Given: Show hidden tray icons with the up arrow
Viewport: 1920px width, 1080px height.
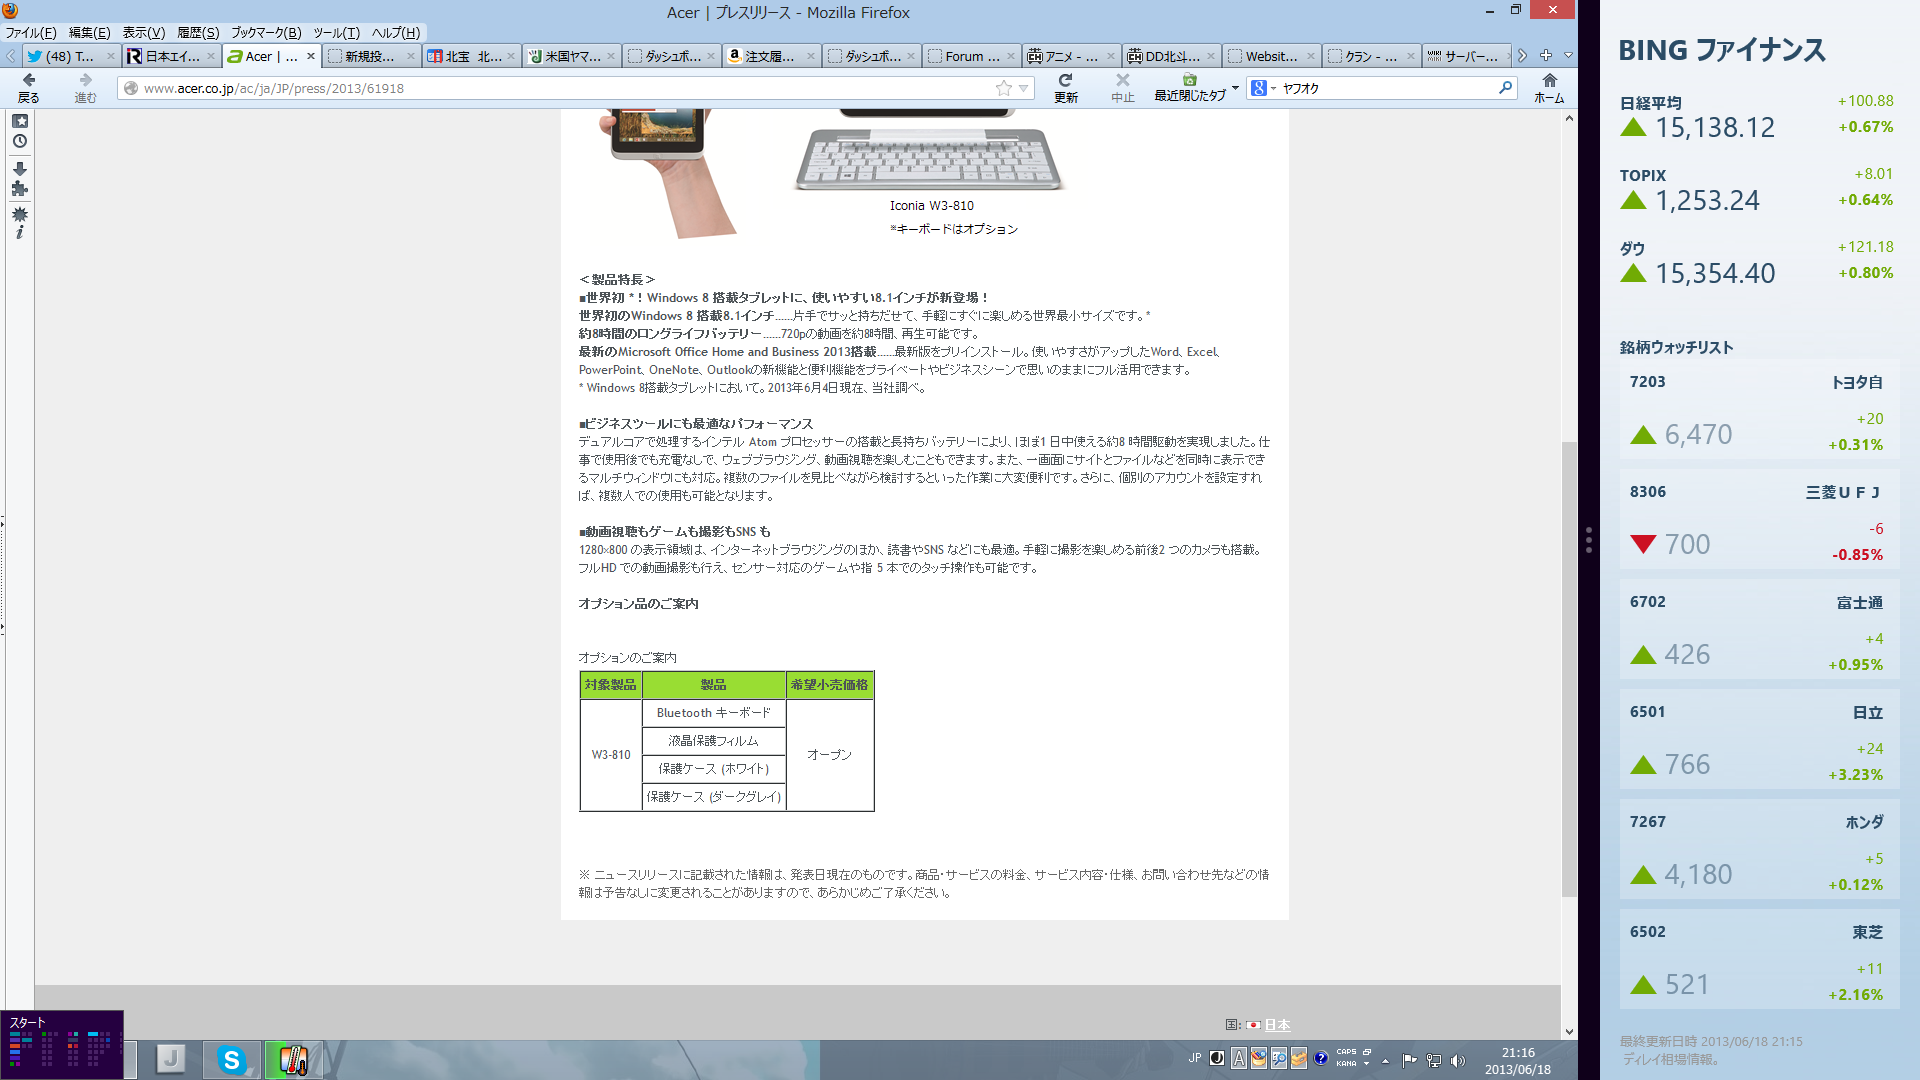Looking at the screenshot, I should pos(1385,1060).
